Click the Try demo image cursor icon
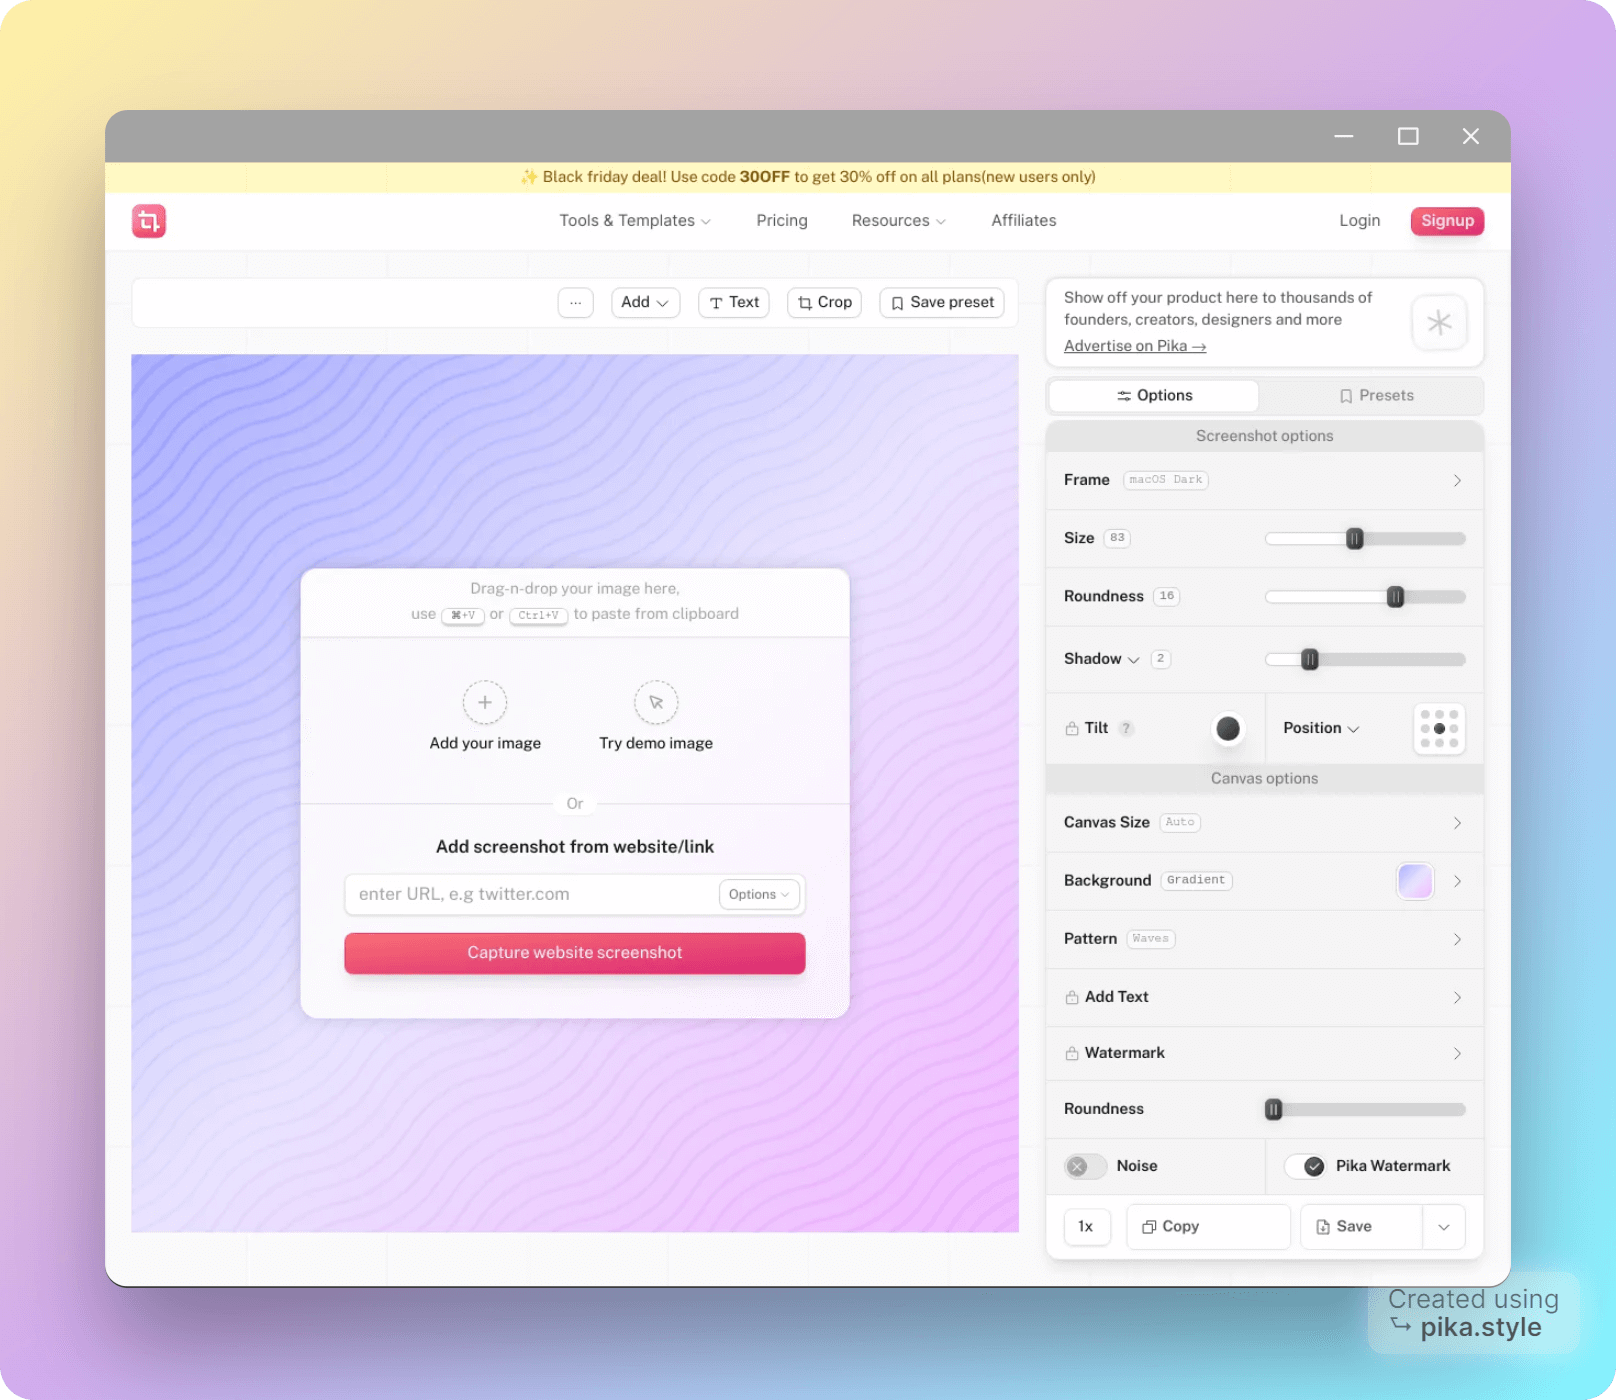 coord(656,702)
